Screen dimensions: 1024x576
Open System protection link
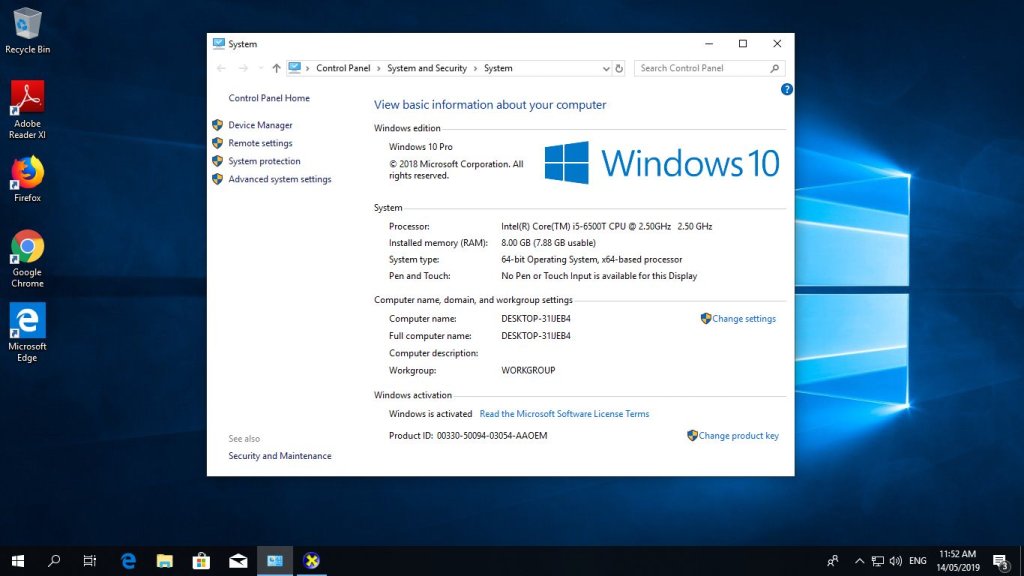264,161
